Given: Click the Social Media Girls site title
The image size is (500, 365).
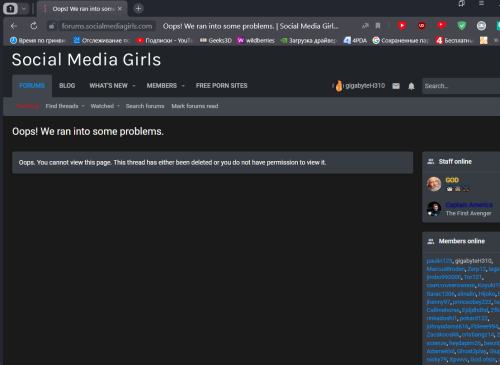Looking at the screenshot, I should 86,60.
